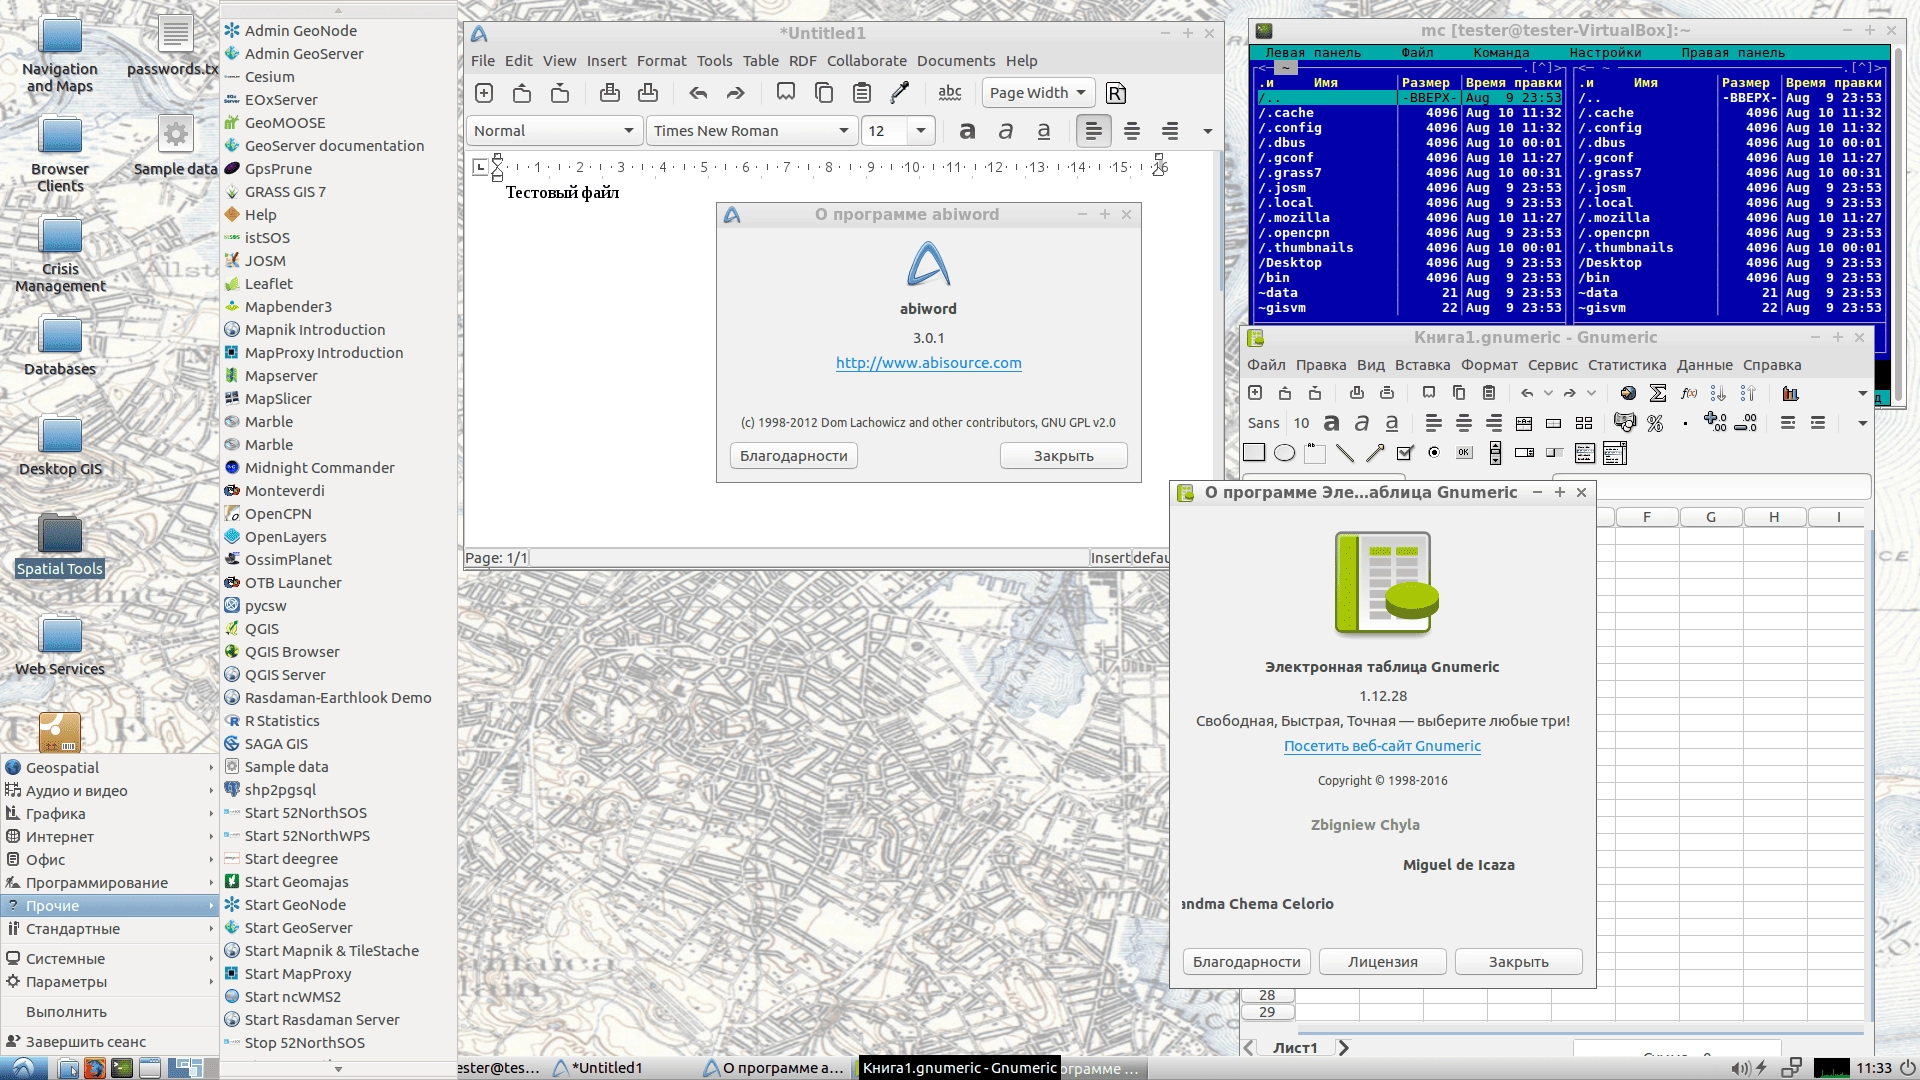Click the increase decimals icon in Gnumeric
This screenshot has height=1080, width=1920.
point(1715,423)
